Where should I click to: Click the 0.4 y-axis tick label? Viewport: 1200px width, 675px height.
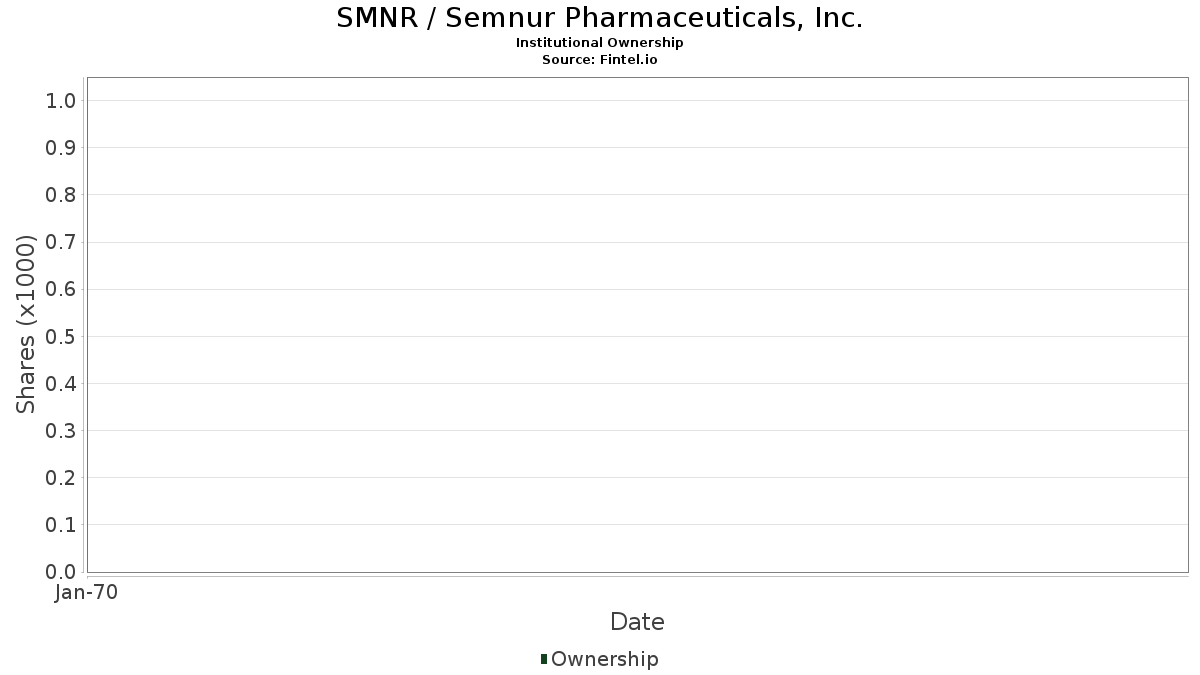61,383
